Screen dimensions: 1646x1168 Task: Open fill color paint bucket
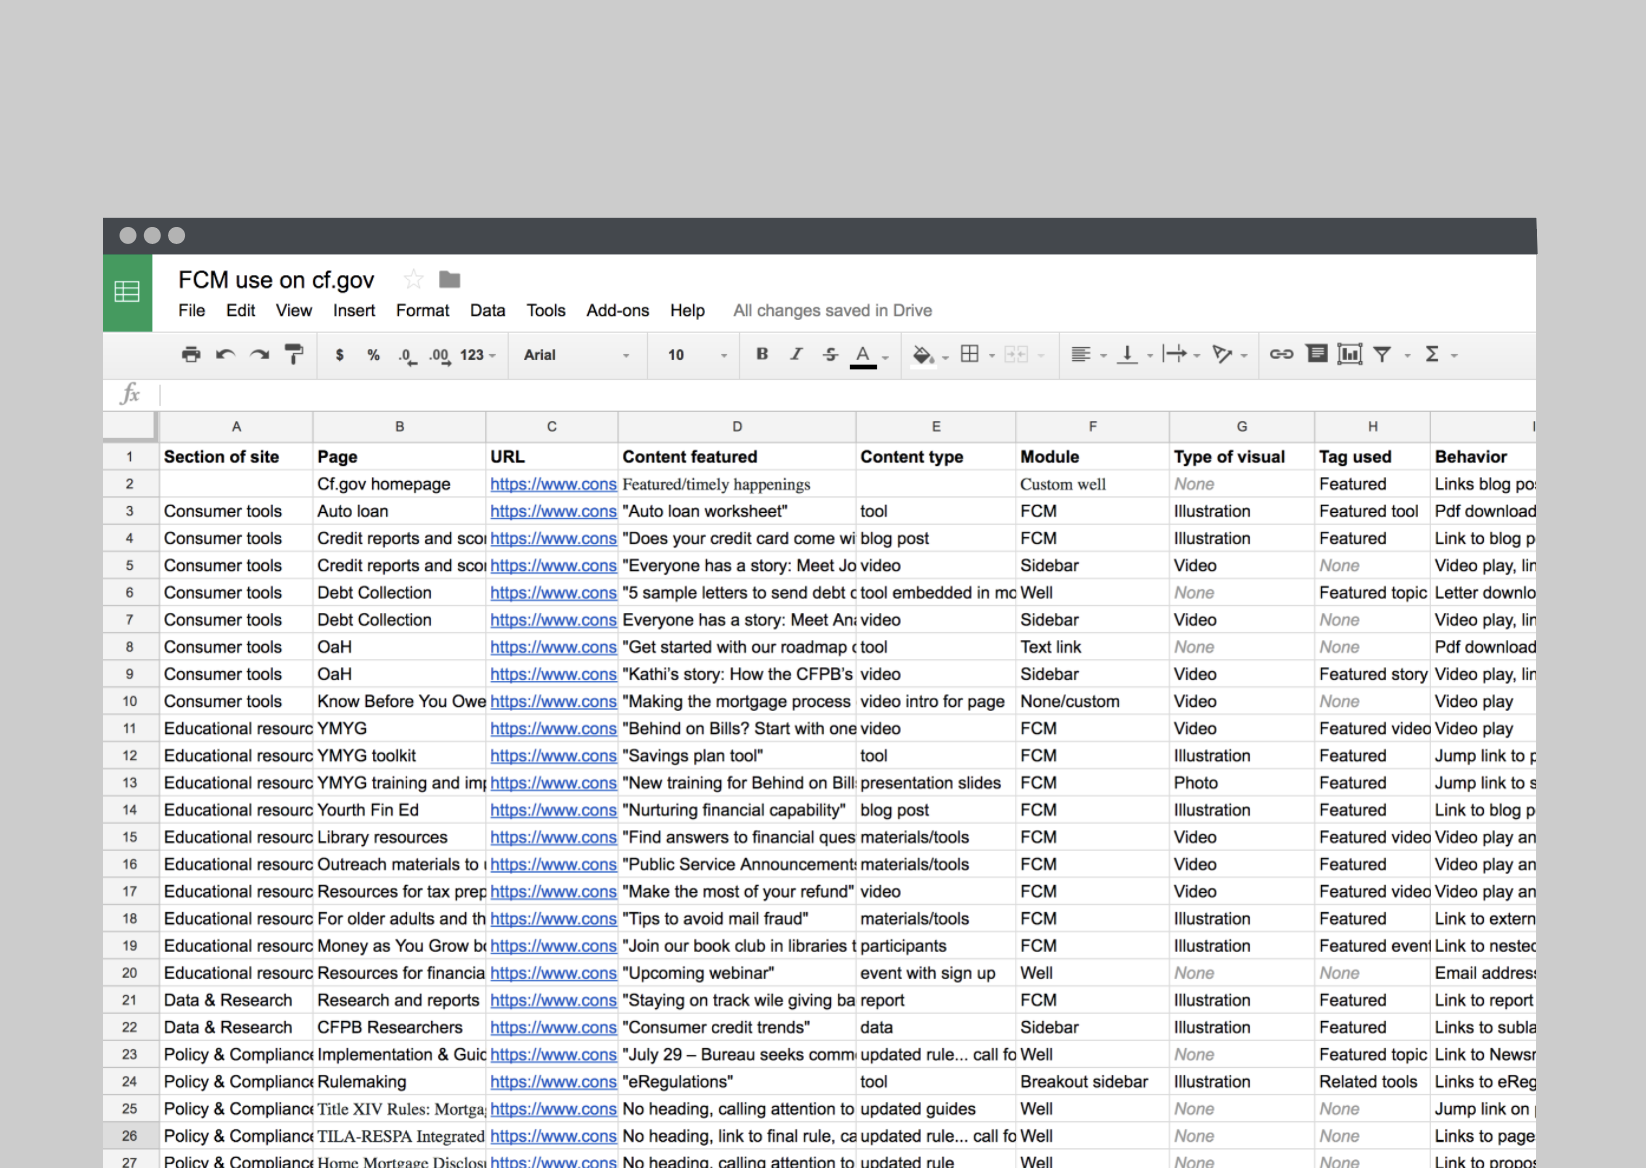pos(923,355)
